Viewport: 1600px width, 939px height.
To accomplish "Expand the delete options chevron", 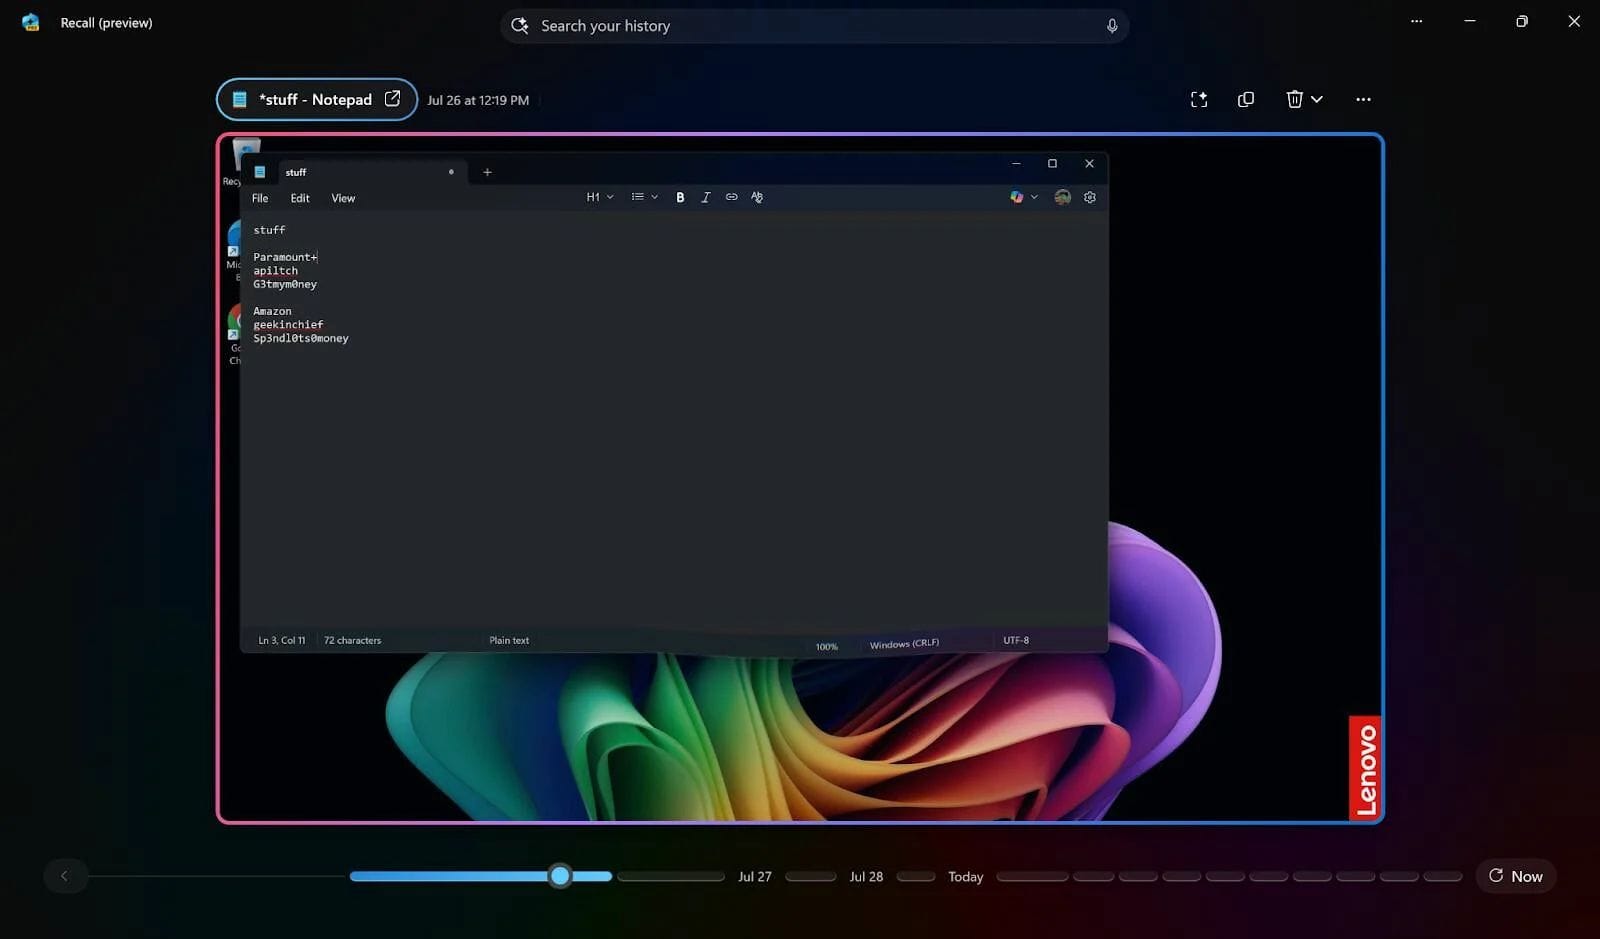I will tap(1317, 99).
